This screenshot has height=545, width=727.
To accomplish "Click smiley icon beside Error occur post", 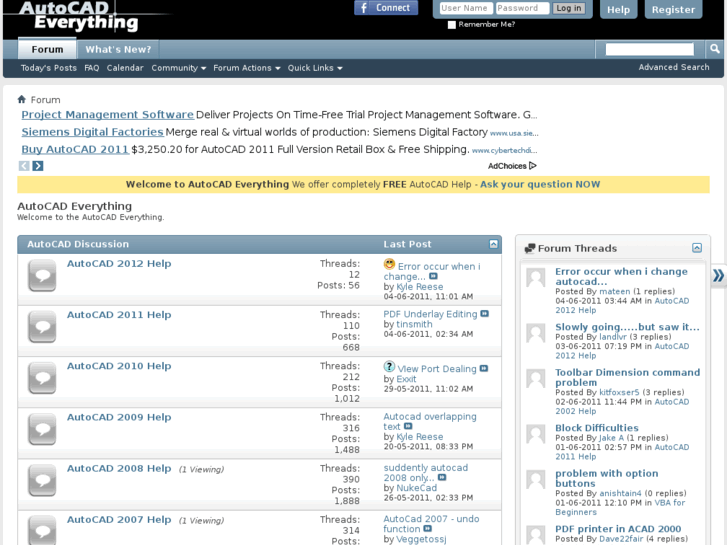I will (389, 264).
